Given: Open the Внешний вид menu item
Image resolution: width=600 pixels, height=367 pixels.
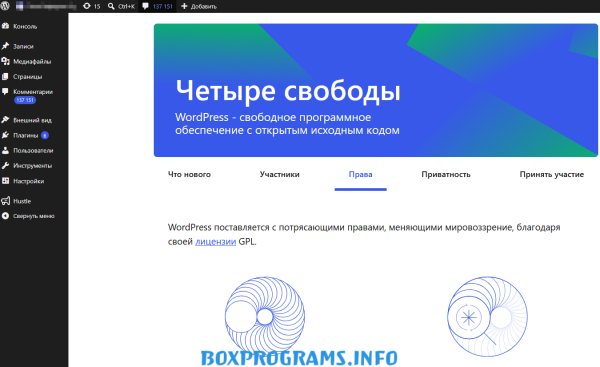Looking at the screenshot, I should (34, 120).
